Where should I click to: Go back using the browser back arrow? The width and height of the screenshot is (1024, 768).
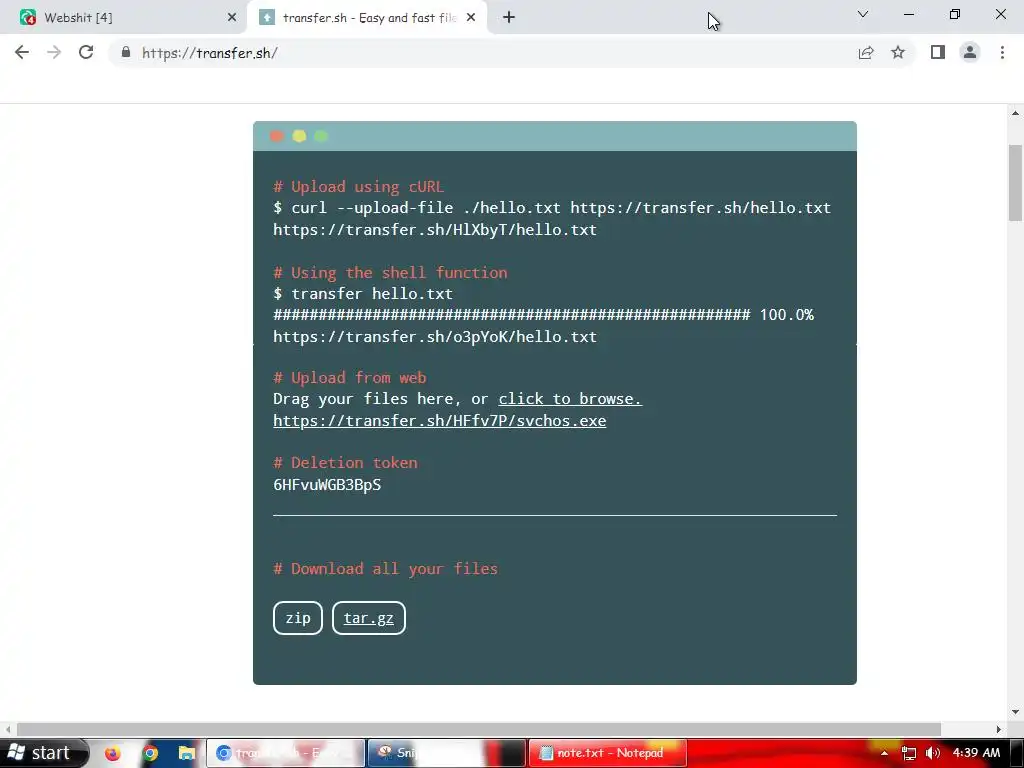tap(22, 52)
